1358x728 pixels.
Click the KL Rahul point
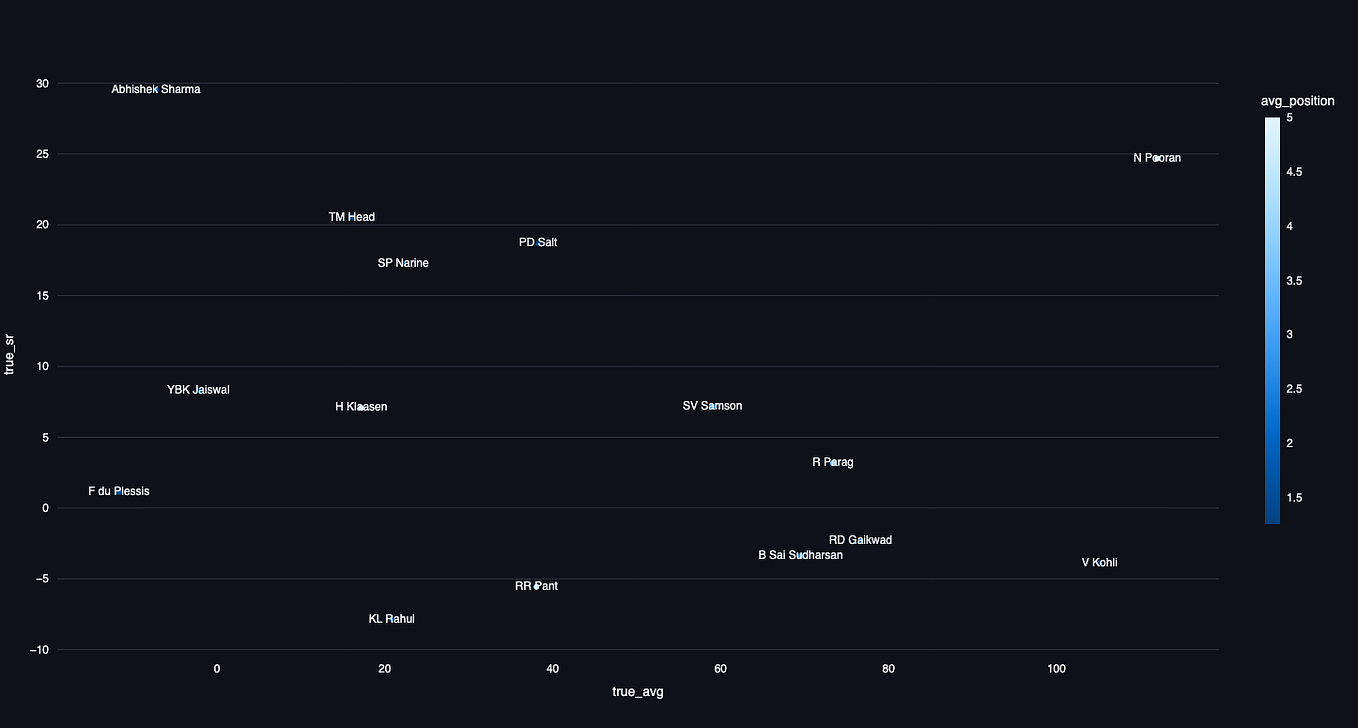pos(391,618)
